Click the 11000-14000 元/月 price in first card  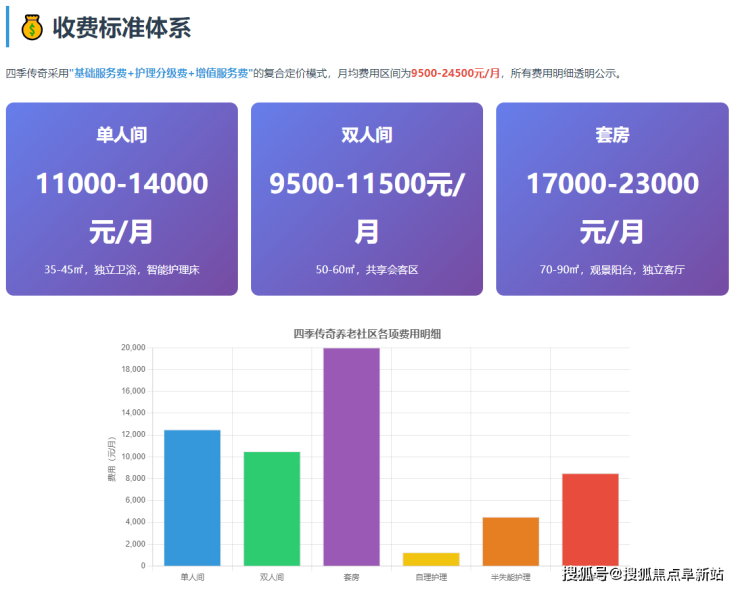tap(122, 207)
